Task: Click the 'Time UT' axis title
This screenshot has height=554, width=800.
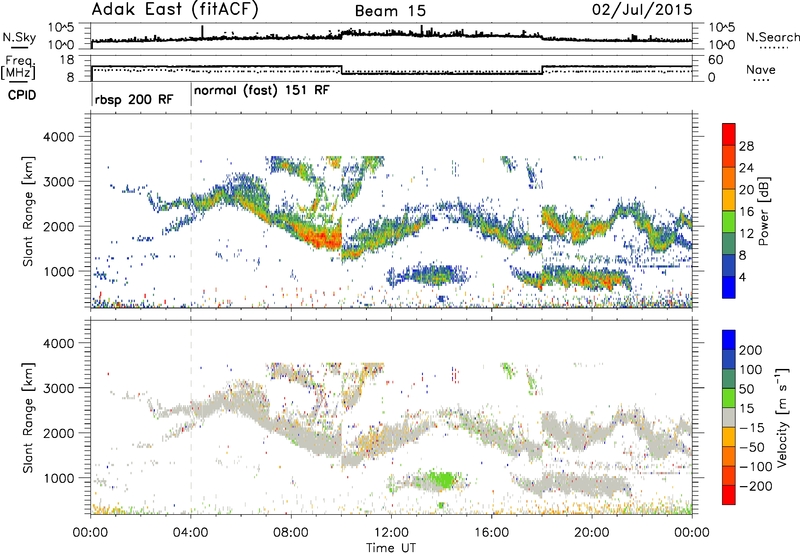Action: (x=391, y=548)
